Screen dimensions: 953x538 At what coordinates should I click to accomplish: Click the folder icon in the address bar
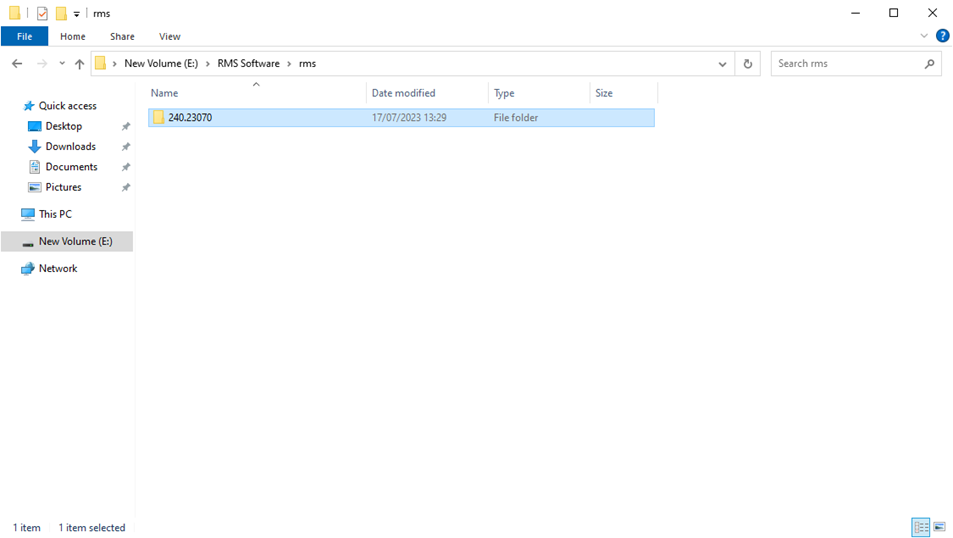[101, 63]
